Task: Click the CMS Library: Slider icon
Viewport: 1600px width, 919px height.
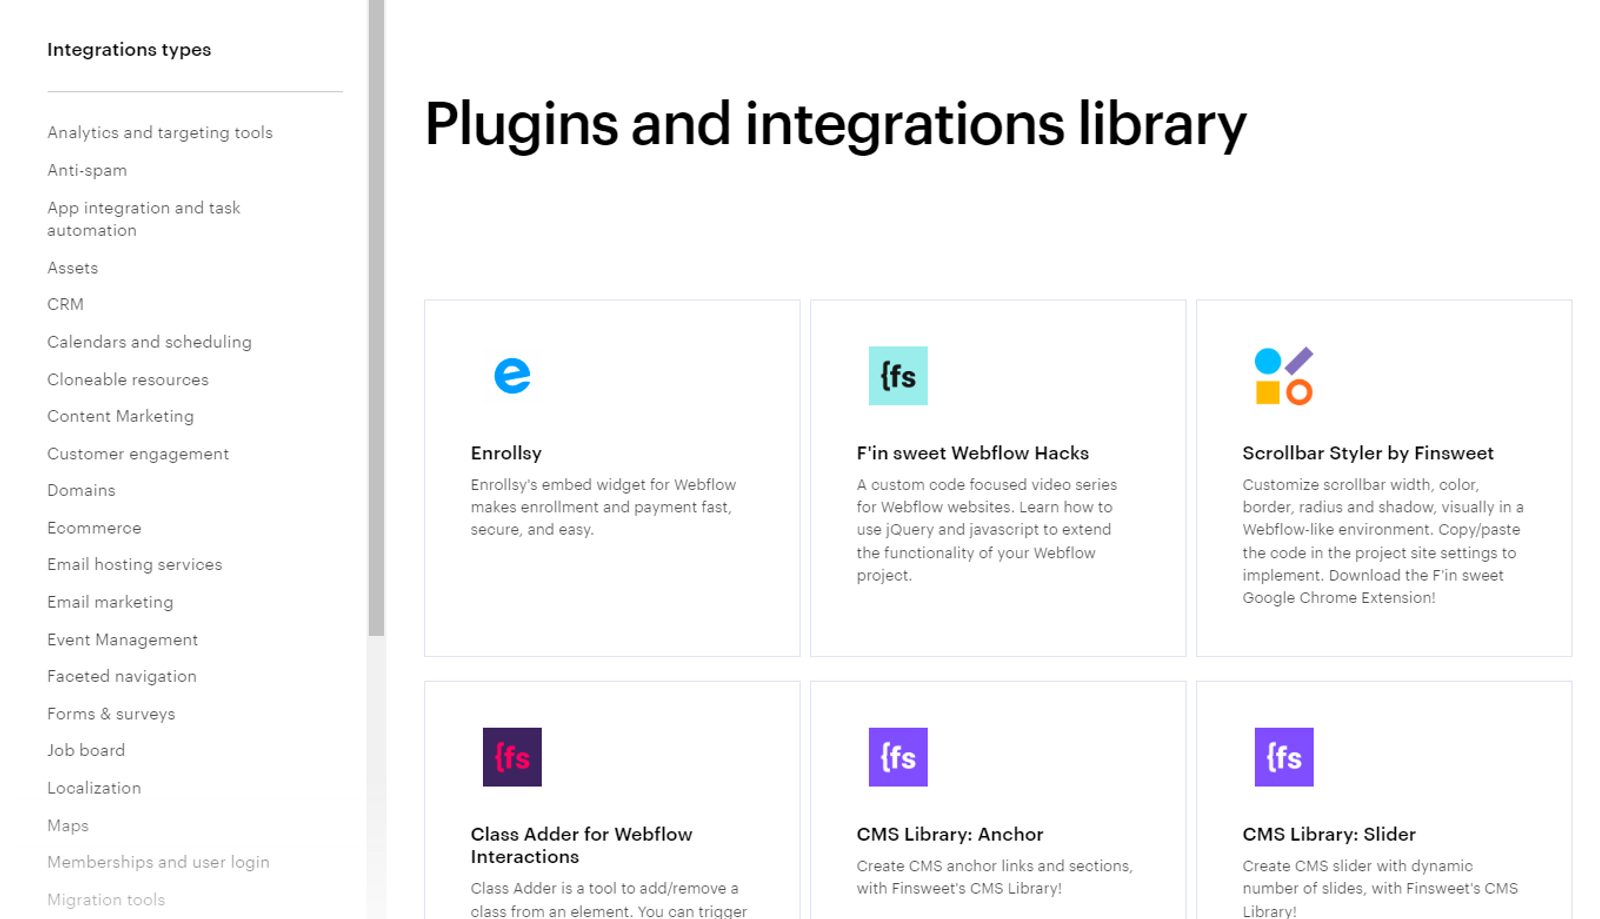Action: tap(1284, 757)
